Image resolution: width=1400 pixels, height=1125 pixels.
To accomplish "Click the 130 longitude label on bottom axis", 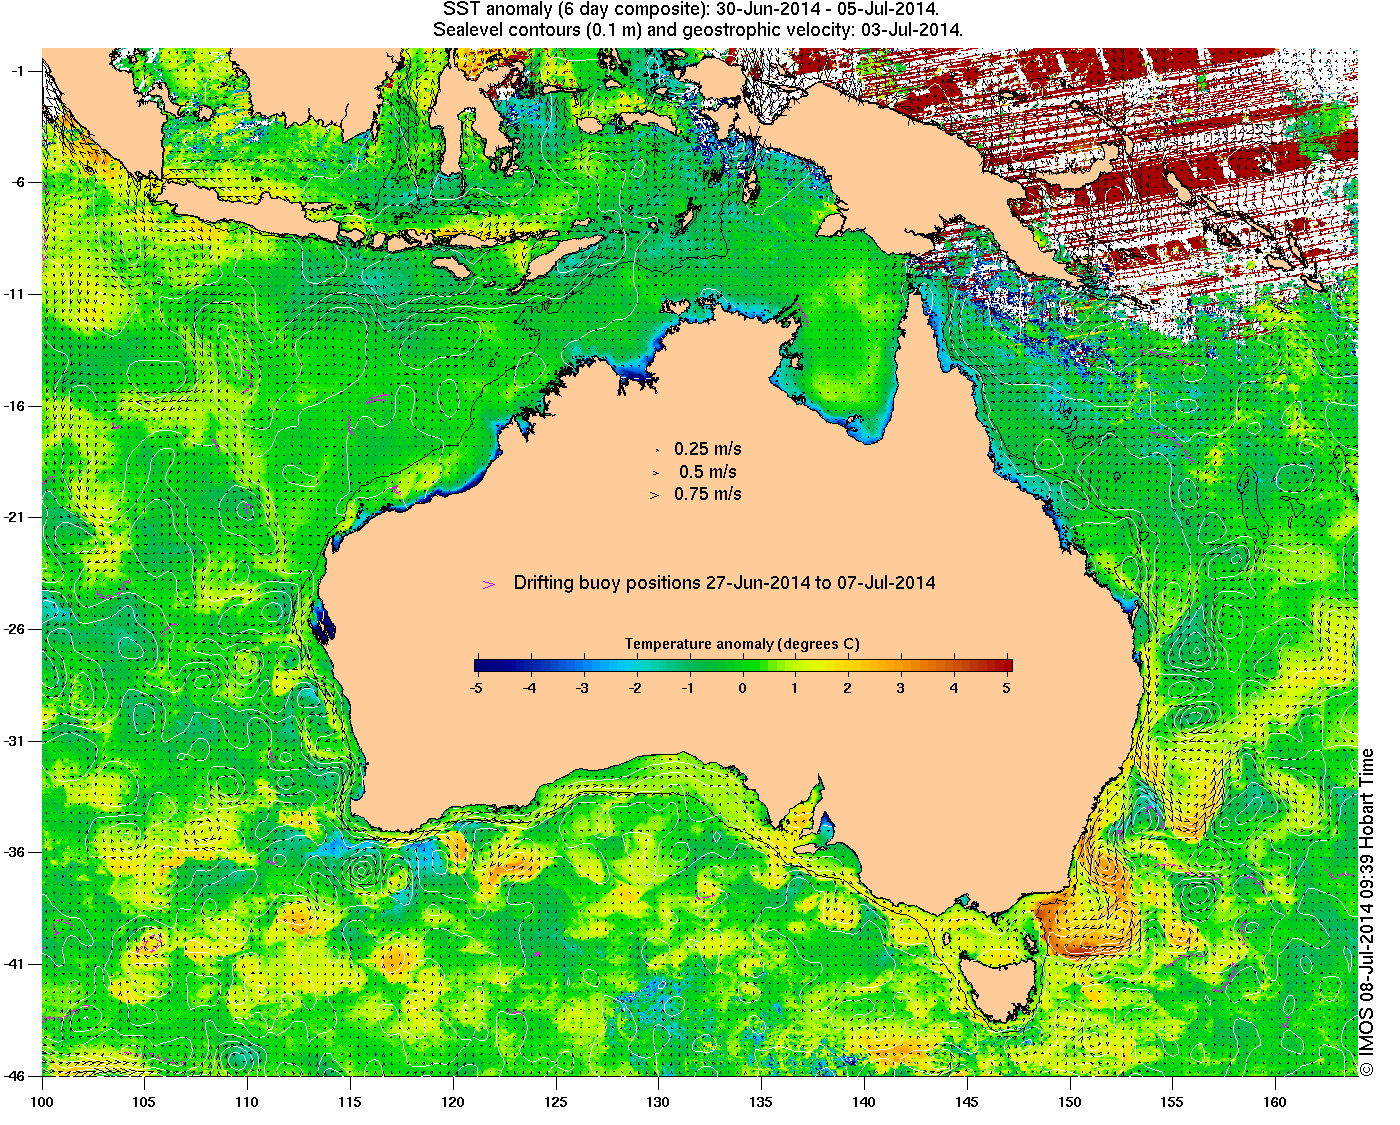I will pos(658,1102).
